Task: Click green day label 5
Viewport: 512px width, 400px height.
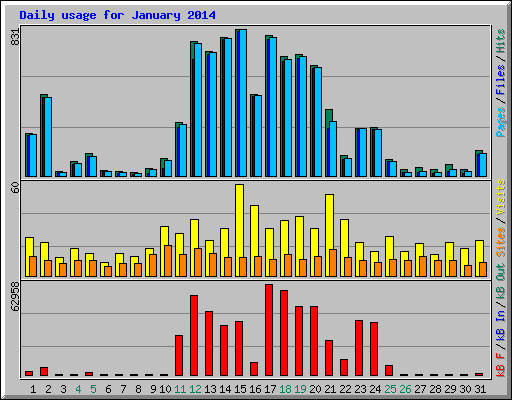Action: 93,389
